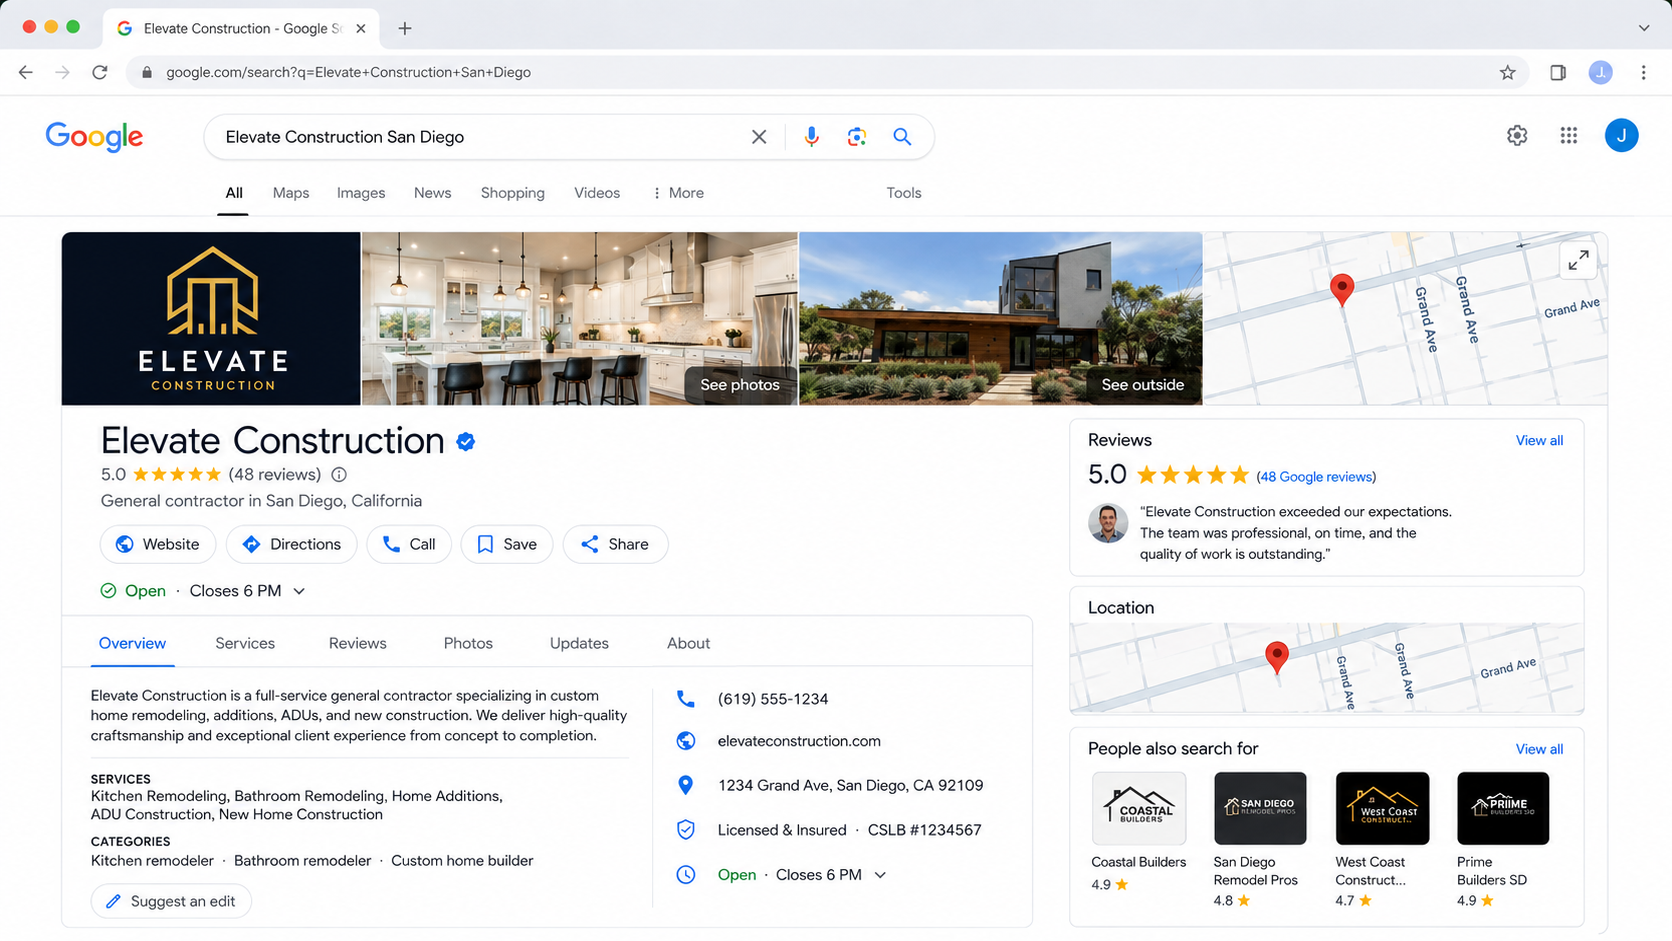The width and height of the screenshot is (1672, 941).
Task: Click the search input field
Action: point(480,137)
